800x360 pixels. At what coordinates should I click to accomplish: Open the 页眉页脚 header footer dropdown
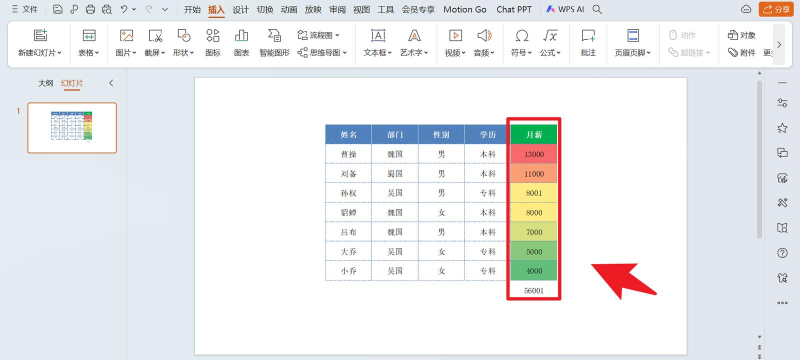[633, 53]
